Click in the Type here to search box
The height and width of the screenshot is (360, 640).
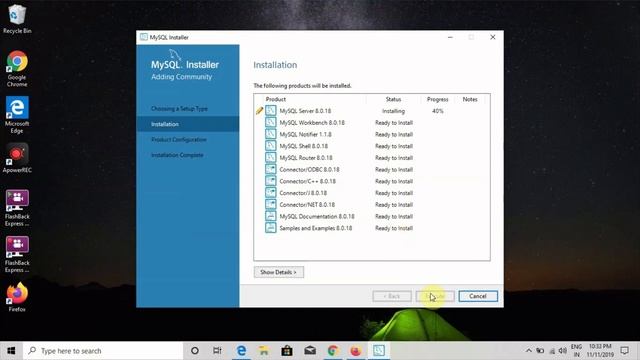tap(103, 351)
